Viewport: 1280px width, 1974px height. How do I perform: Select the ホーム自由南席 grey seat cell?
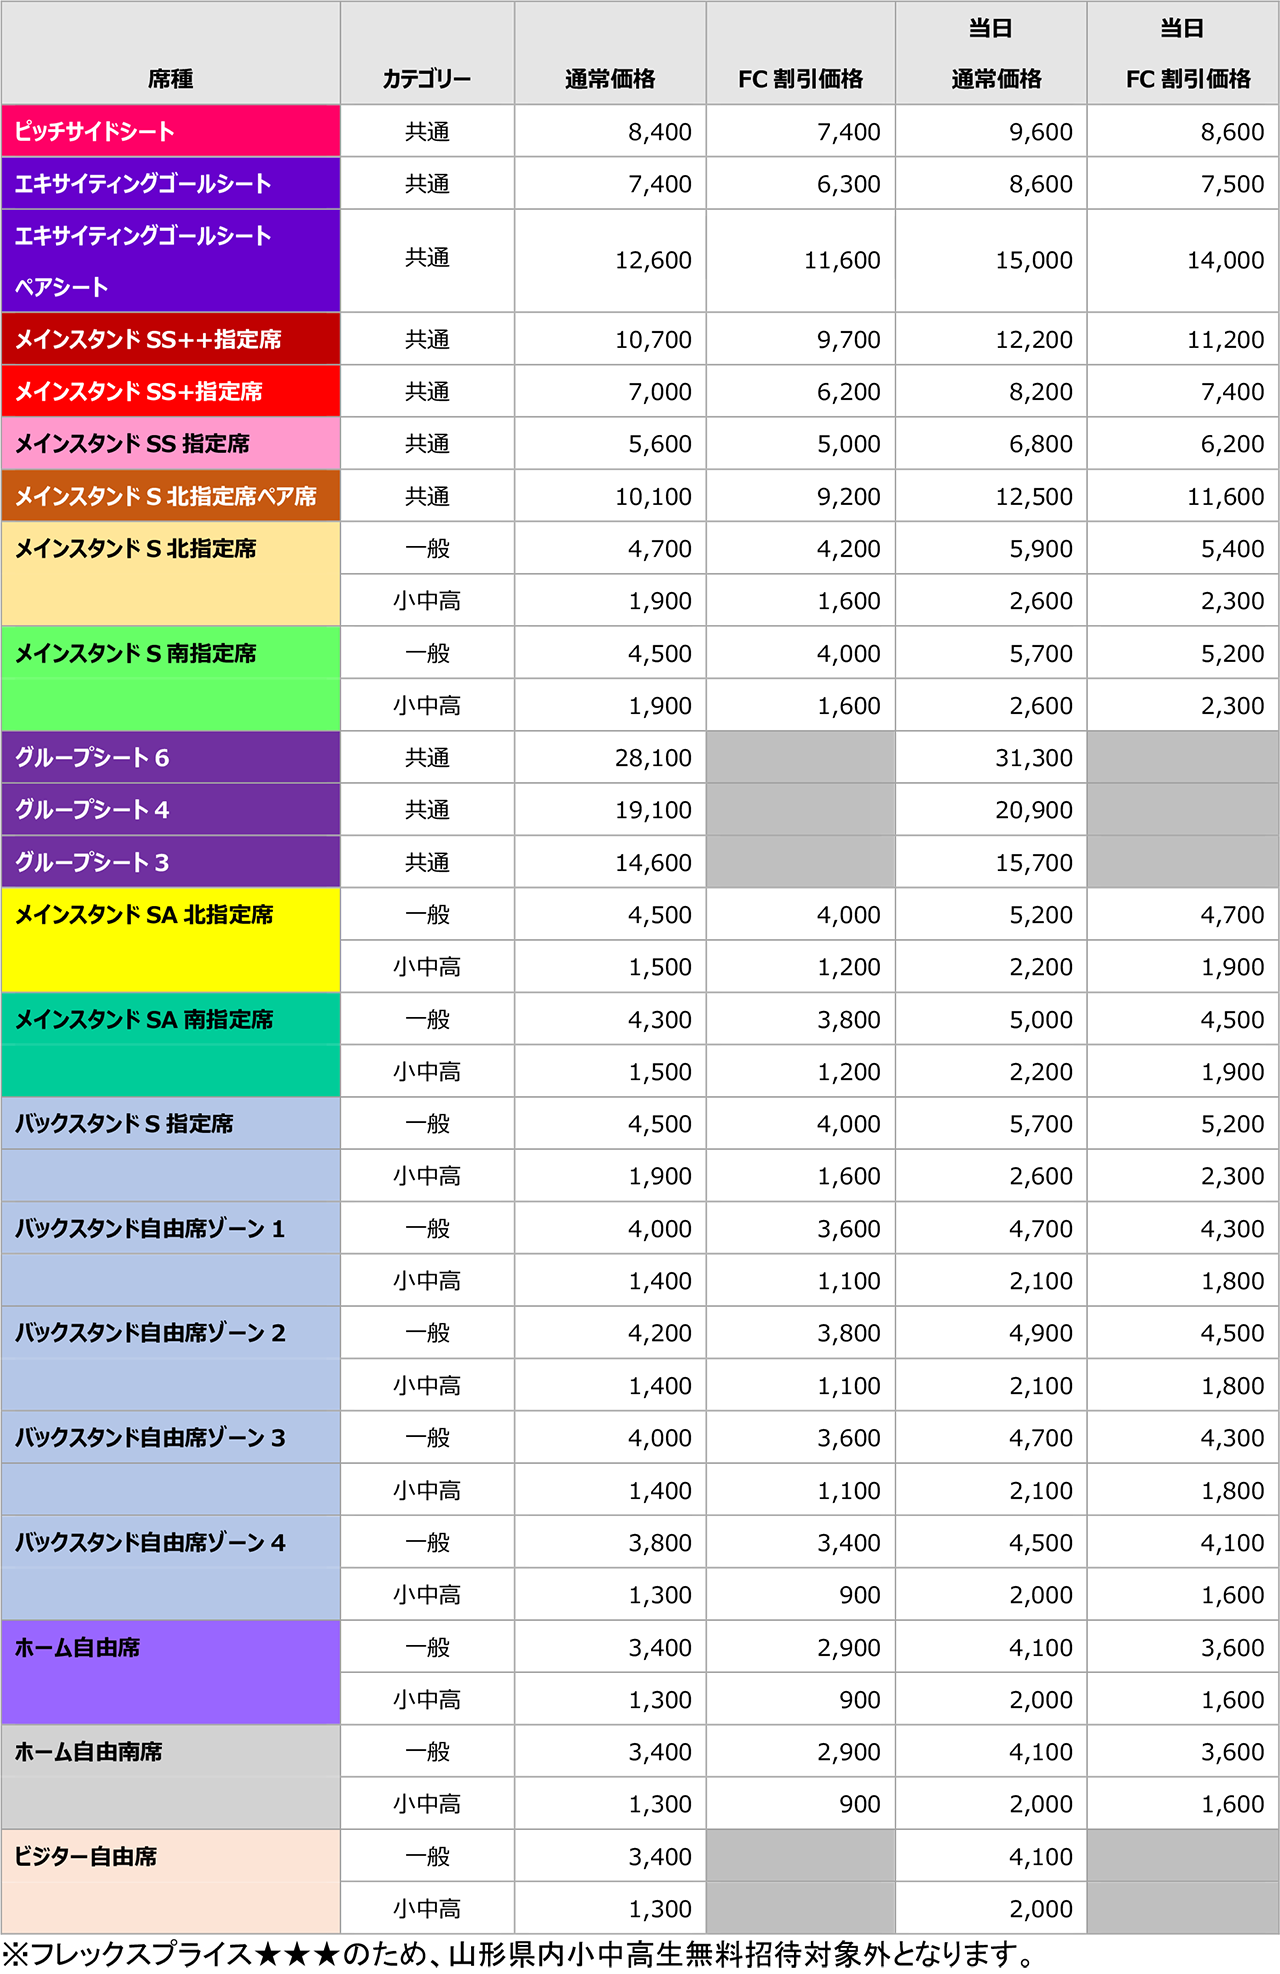pos(170,1777)
